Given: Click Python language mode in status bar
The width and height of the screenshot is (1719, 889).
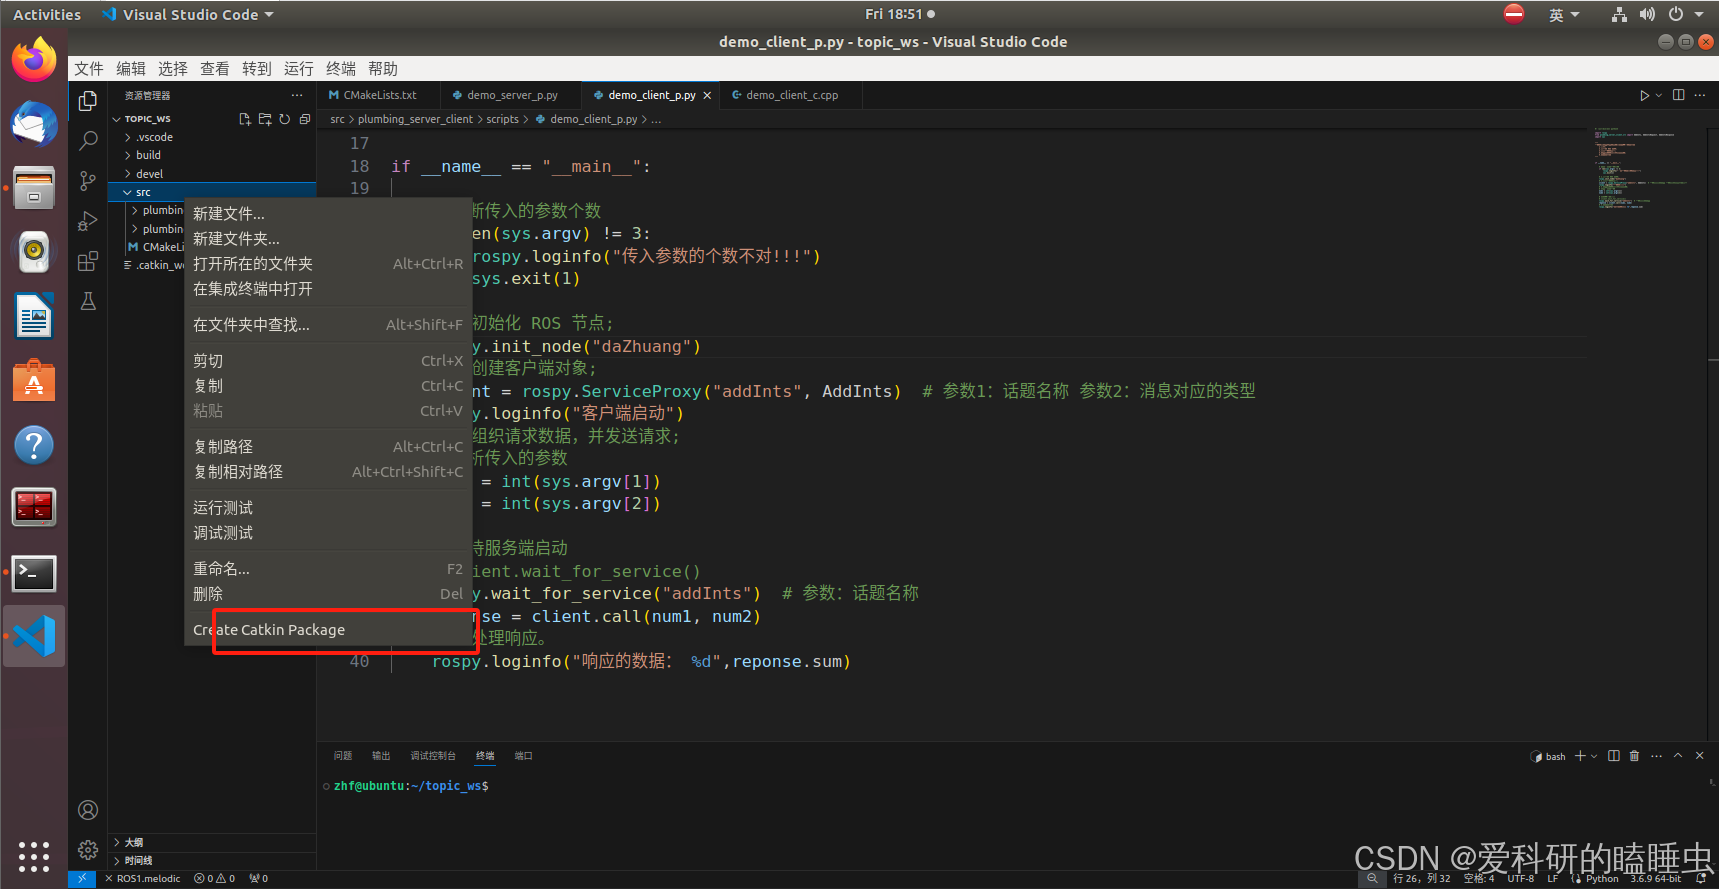Looking at the screenshot, I should [x=1602, y=878].
